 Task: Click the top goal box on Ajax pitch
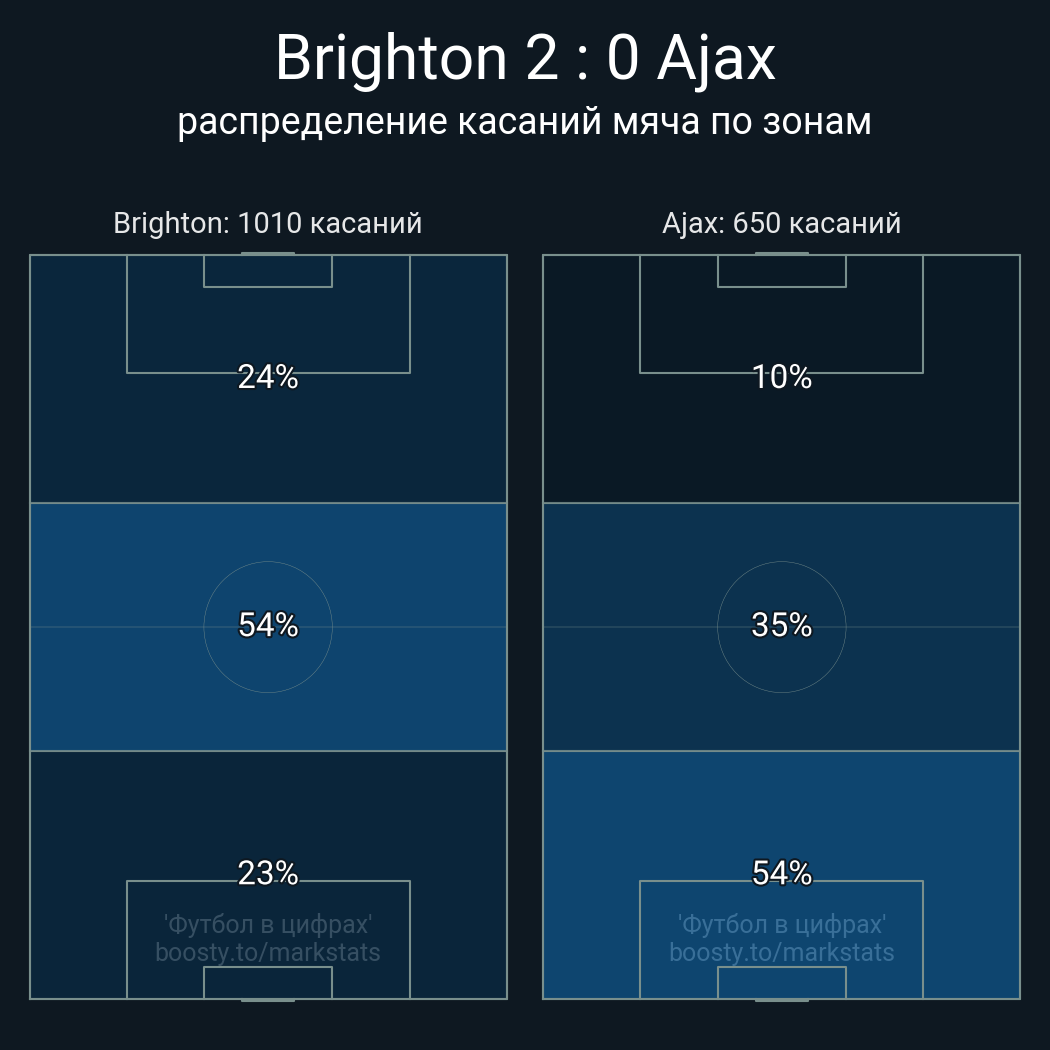pos(781,271)
